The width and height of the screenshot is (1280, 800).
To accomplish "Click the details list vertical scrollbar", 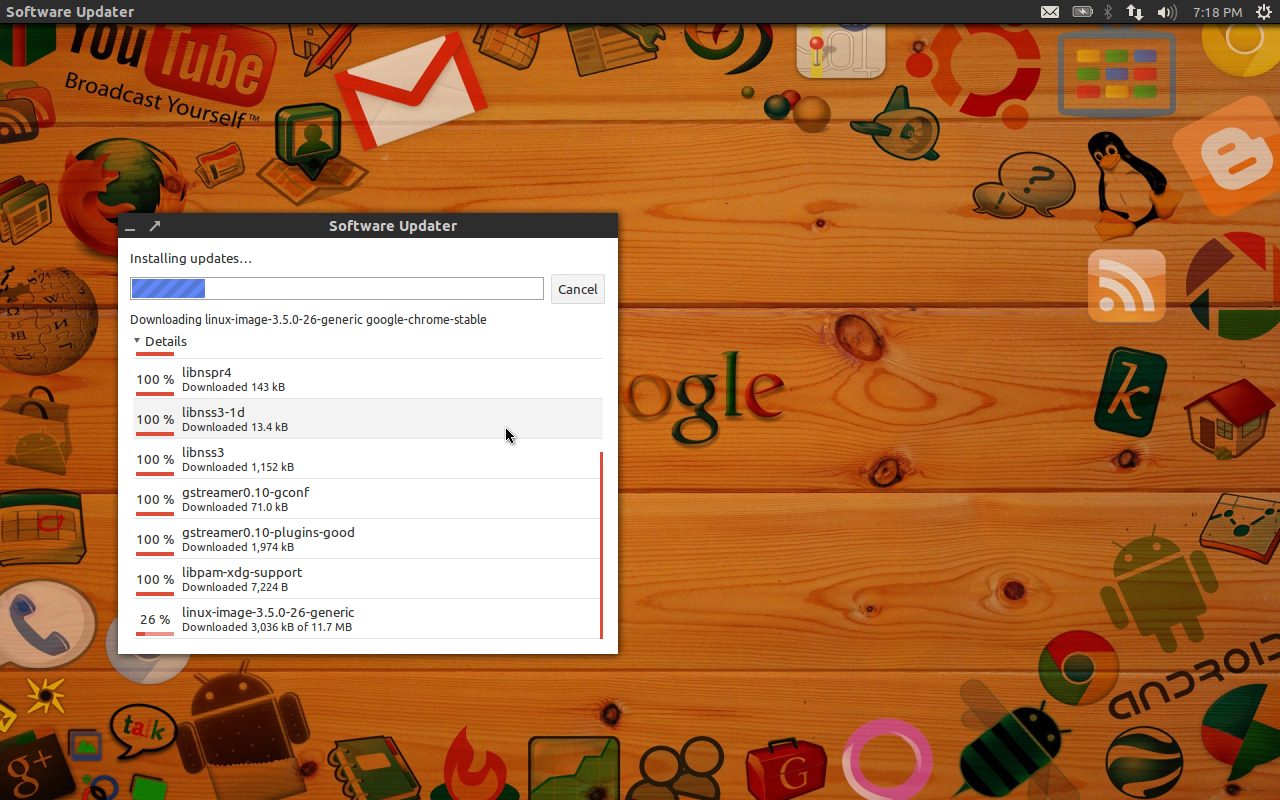I will click(x=601, y=545).
